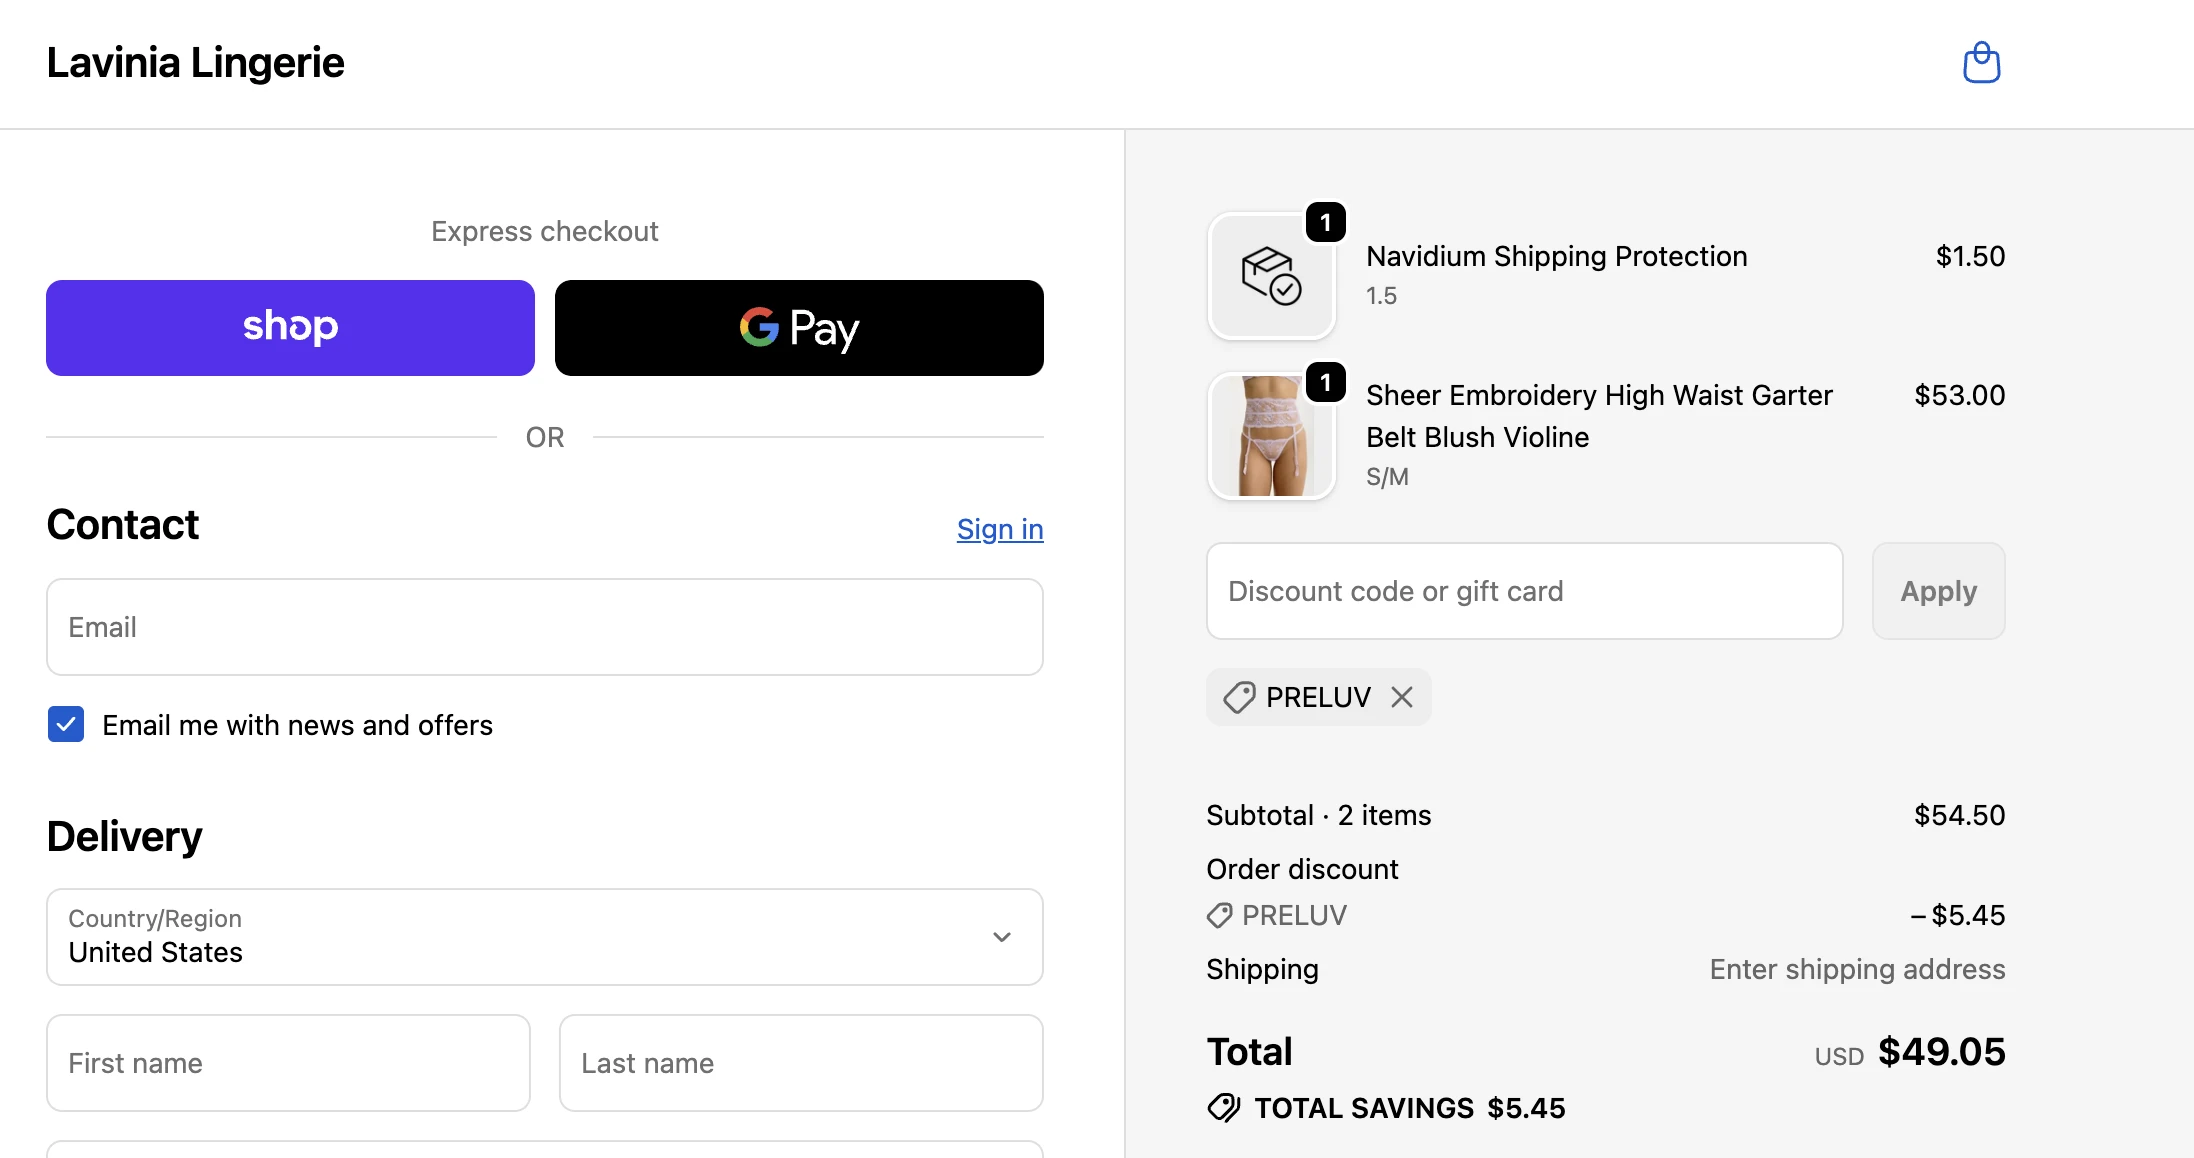The height and width of the screenshot is (1158, 2194).
Task: Click the Country/Region chevron arrow
Action: [1002, 937]
